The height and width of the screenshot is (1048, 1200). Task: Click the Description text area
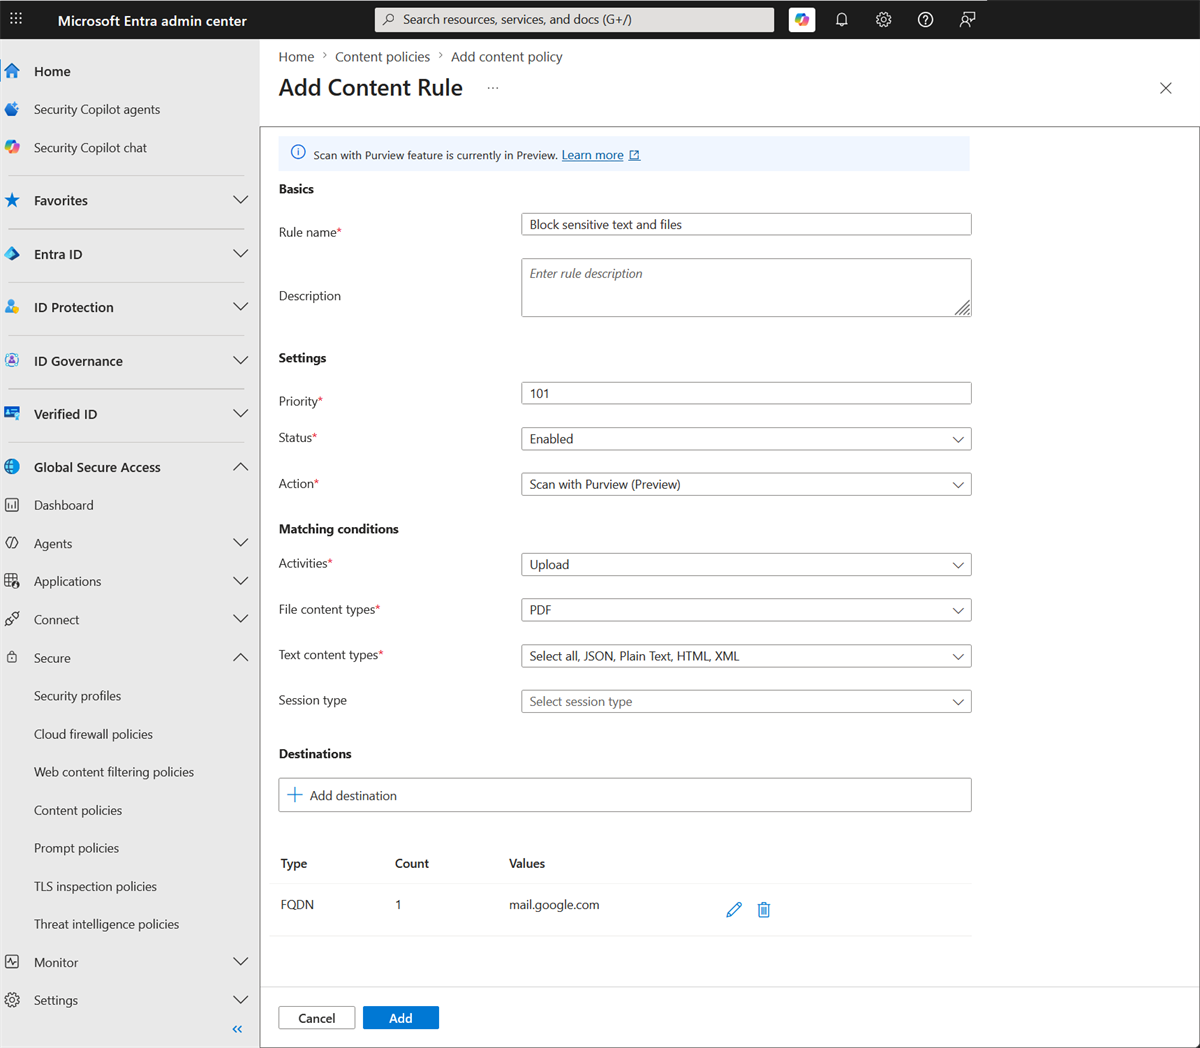coord(746,288)
